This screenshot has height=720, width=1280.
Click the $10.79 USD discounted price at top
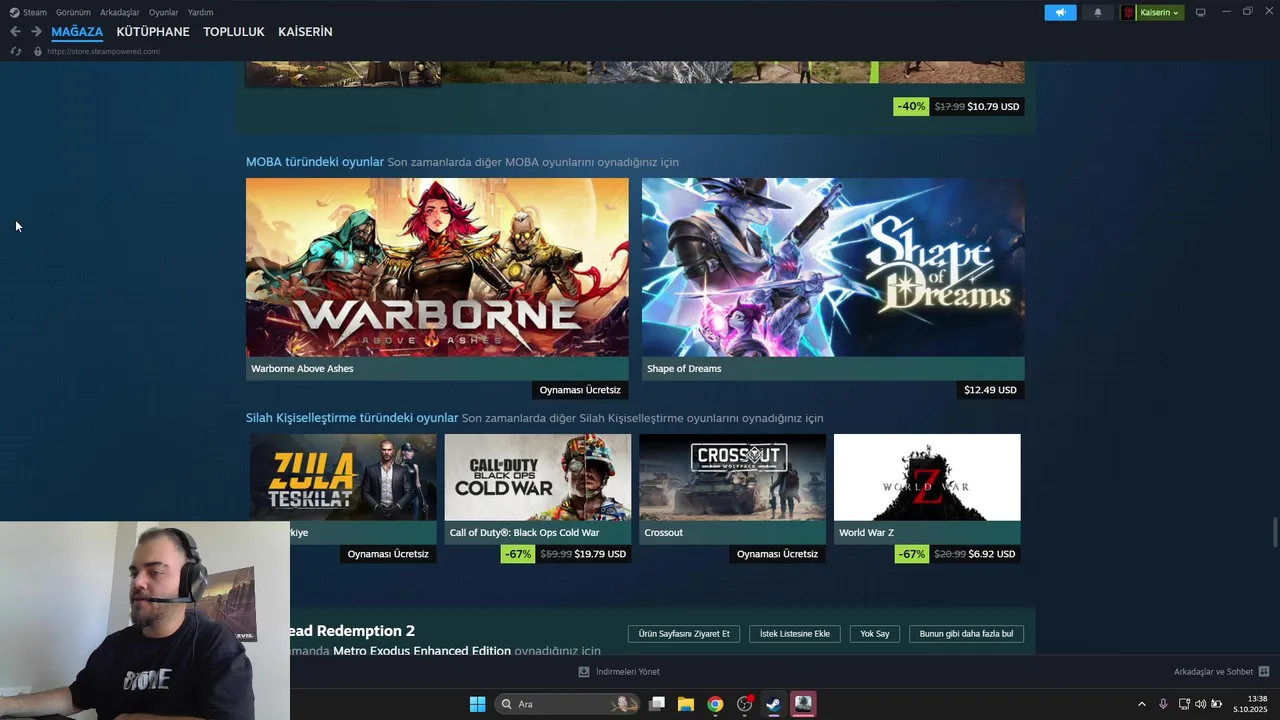click(993, 107)
